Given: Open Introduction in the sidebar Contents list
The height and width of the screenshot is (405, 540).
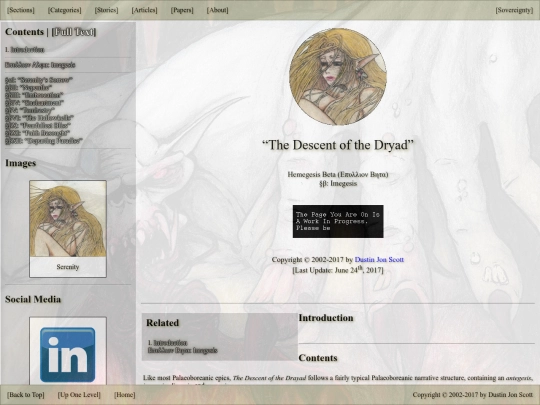Looking at the screenshot, I should [x=27, y=50].
